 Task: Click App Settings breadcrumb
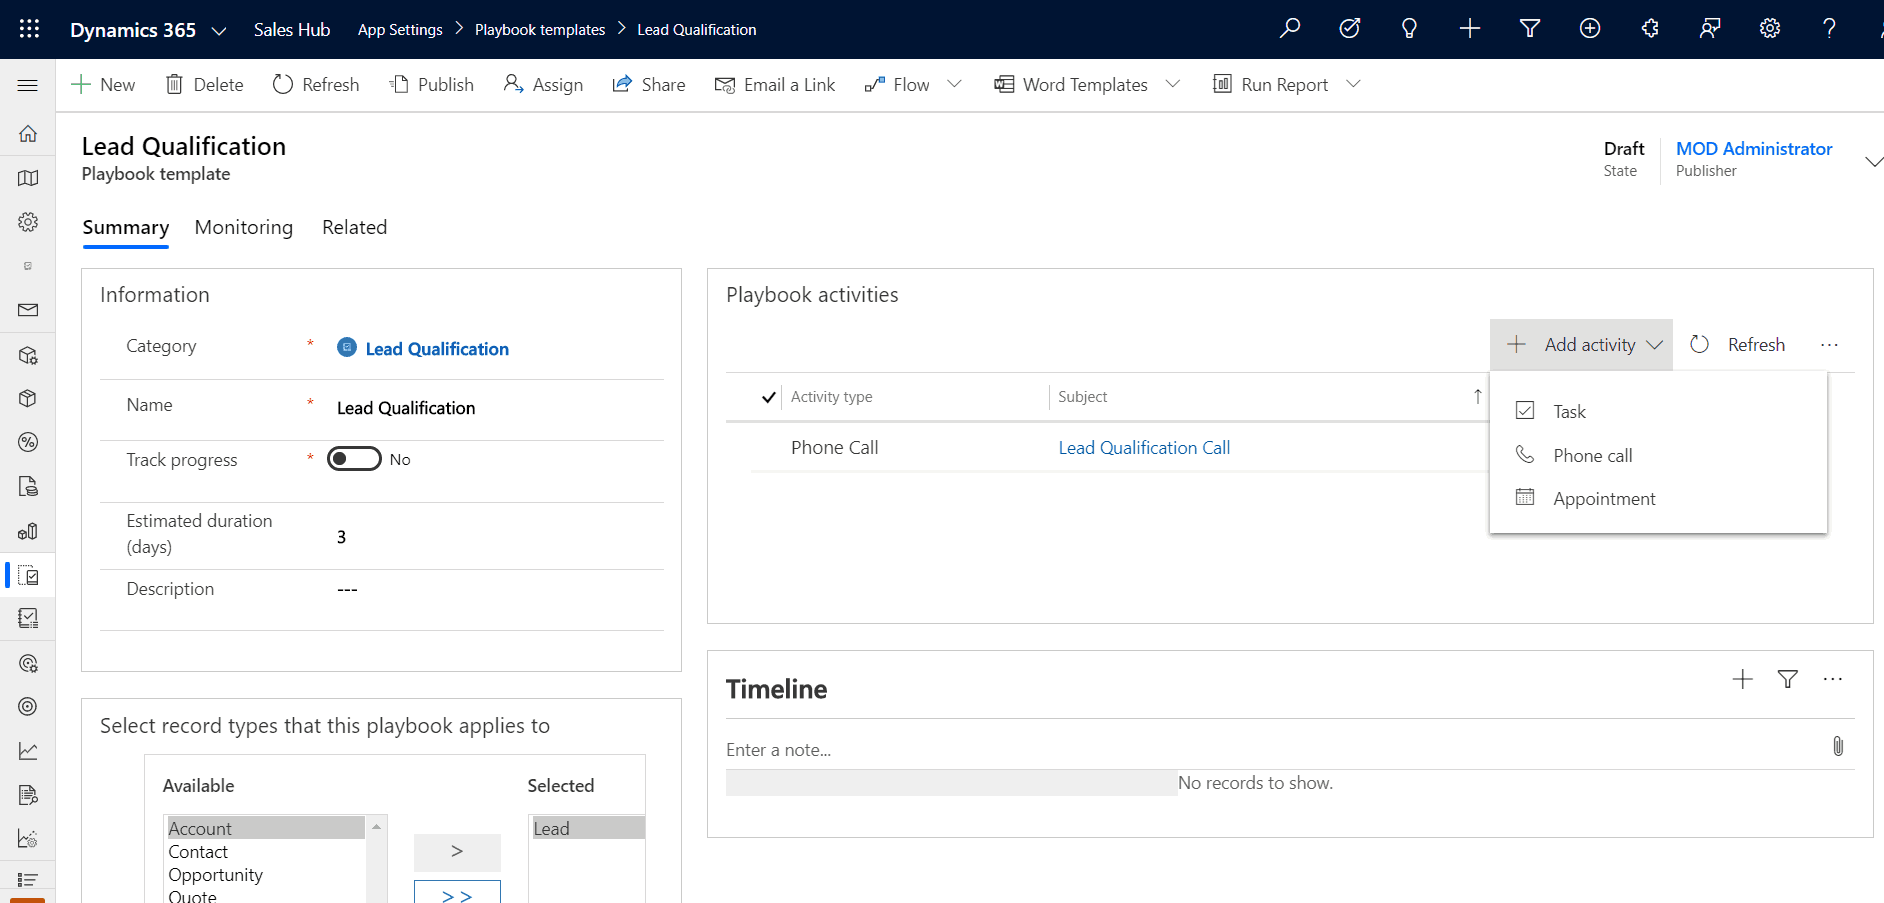pos(400,30)
